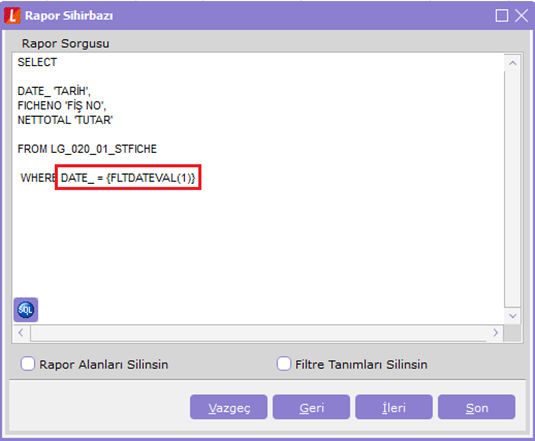
Task: Finish the wizard with Son button
Action: (x=476, y=407)
